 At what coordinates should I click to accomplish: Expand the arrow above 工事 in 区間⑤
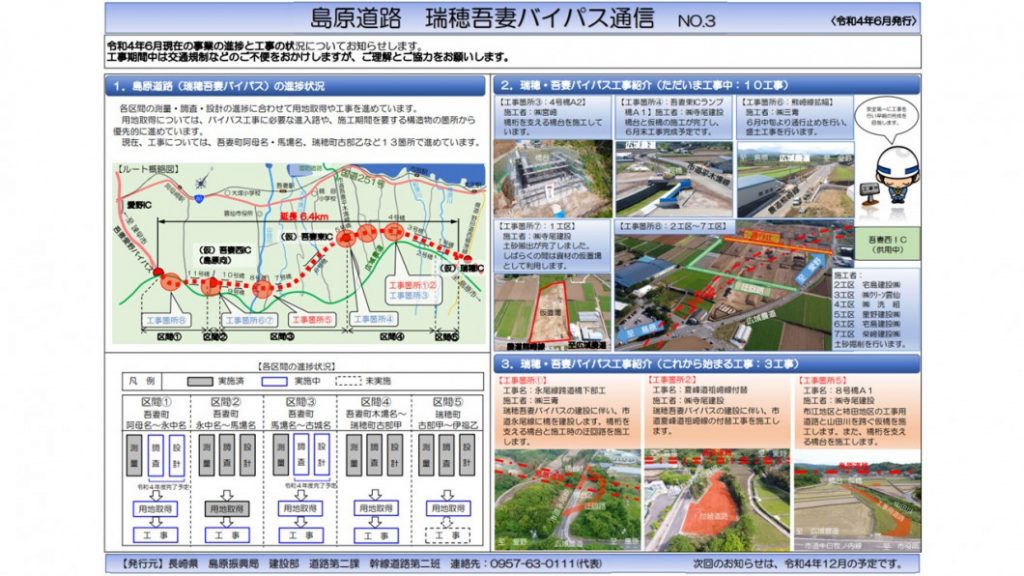tap(445, 522)
